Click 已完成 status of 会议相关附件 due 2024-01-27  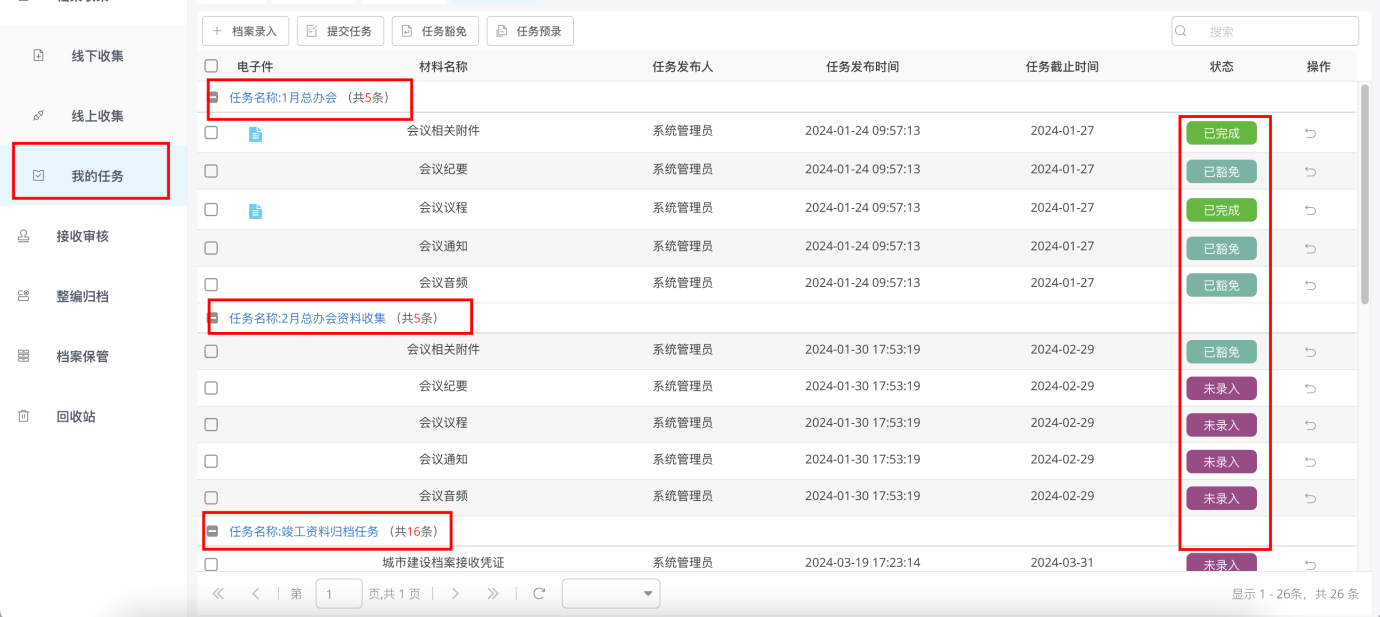coord(1221,133)
